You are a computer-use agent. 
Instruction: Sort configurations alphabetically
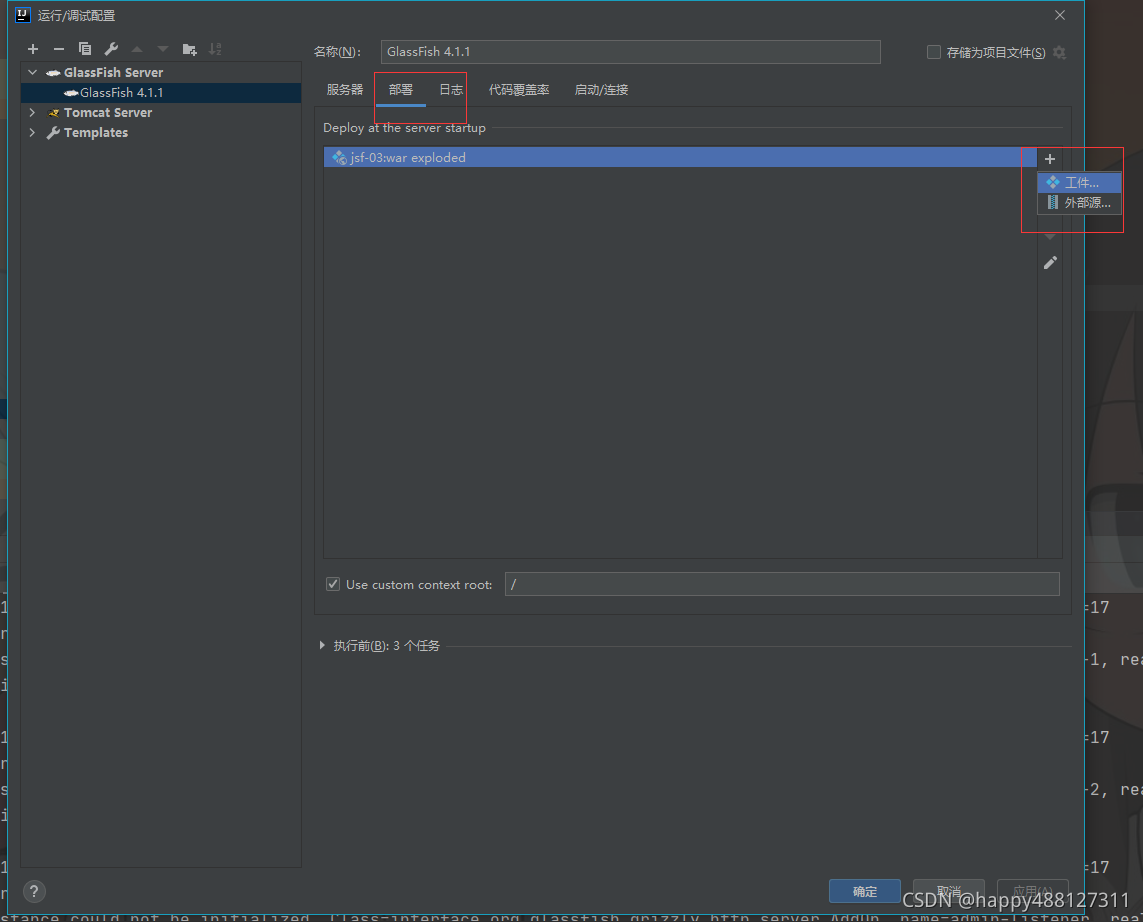coord(215,49)
